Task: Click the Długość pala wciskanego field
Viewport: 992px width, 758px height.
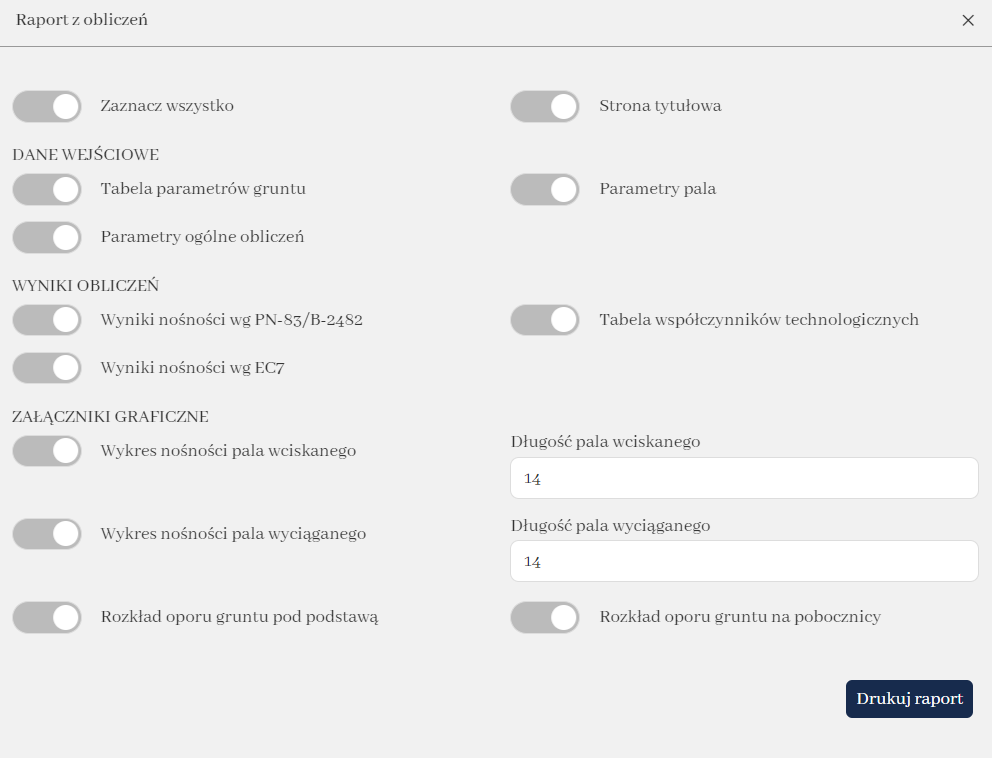Action: click(744, 478)
